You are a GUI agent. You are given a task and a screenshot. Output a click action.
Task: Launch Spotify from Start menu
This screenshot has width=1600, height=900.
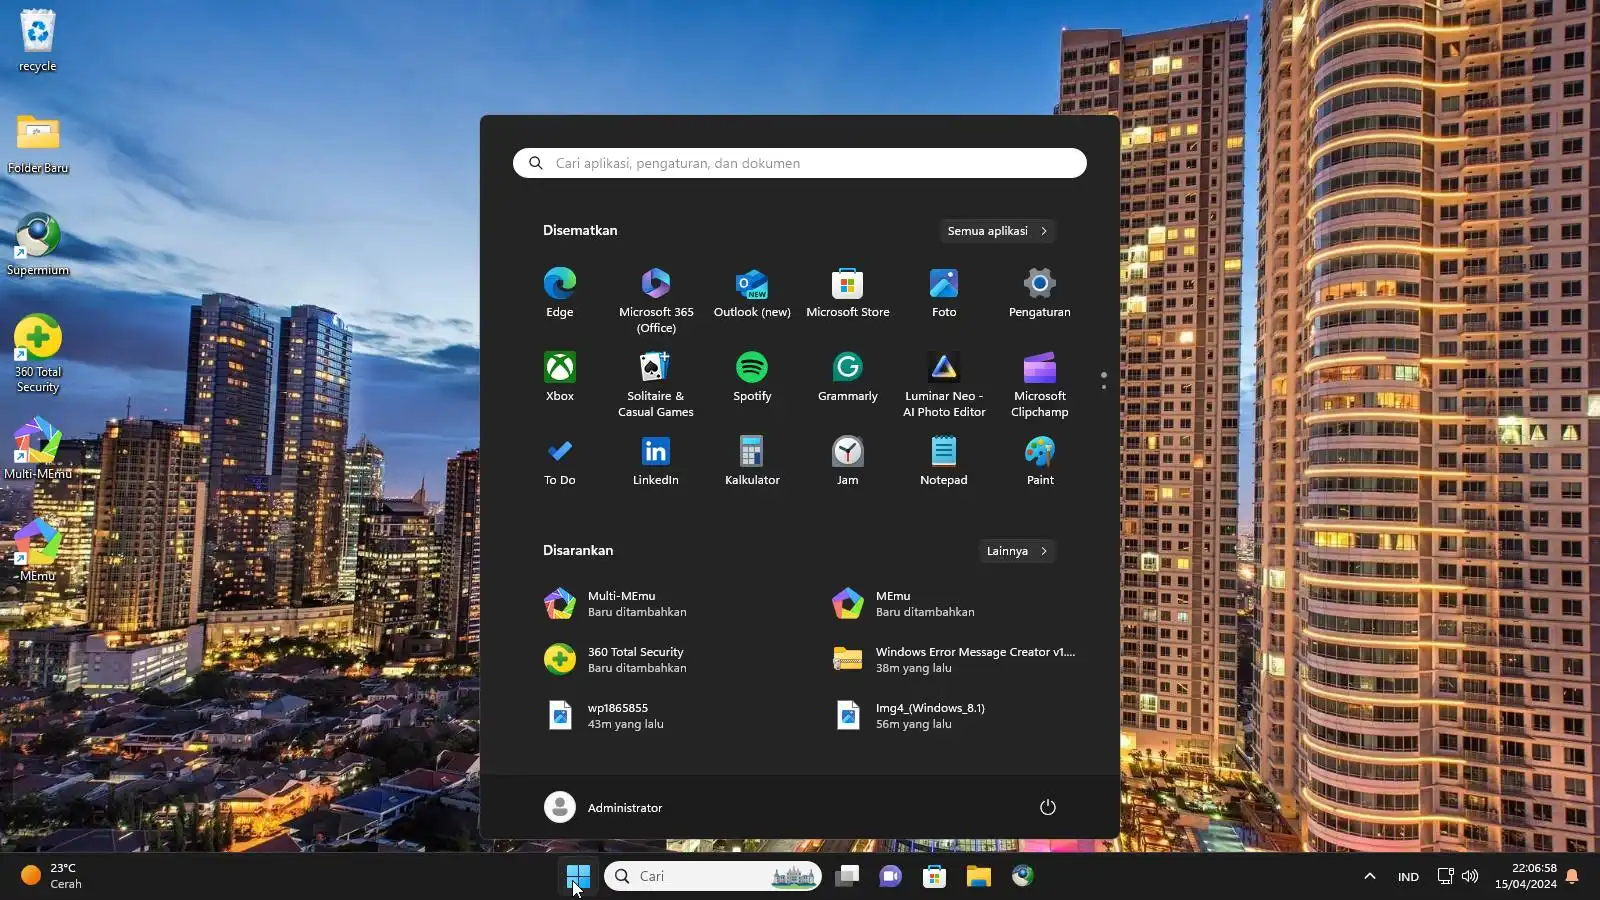click(752, 377)
